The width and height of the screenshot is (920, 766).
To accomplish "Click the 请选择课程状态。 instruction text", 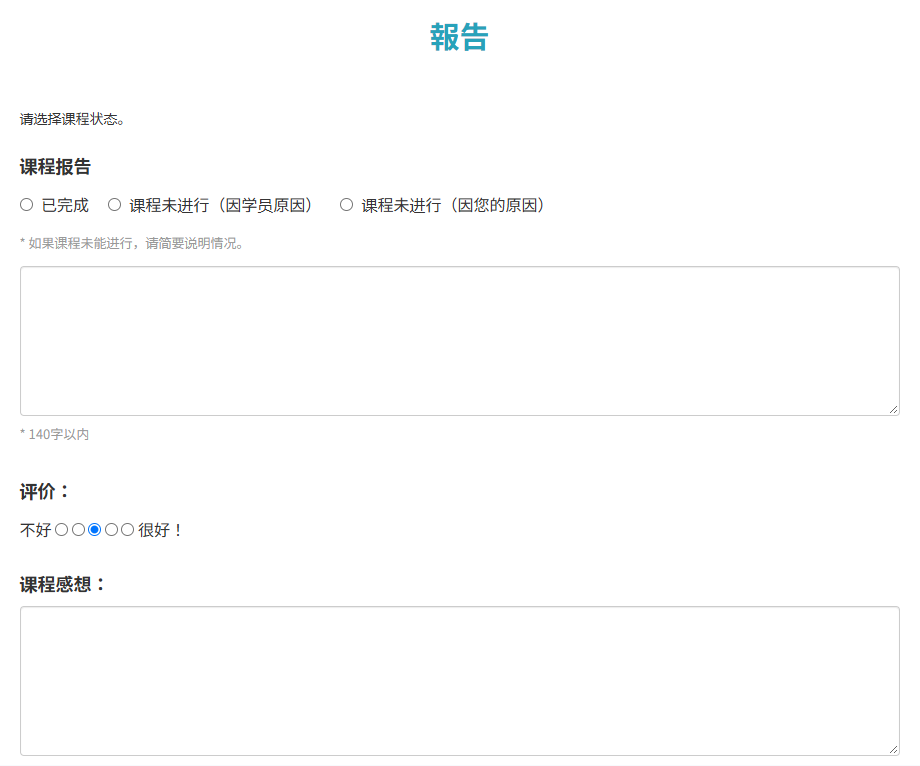I will (x=72, y=119).
